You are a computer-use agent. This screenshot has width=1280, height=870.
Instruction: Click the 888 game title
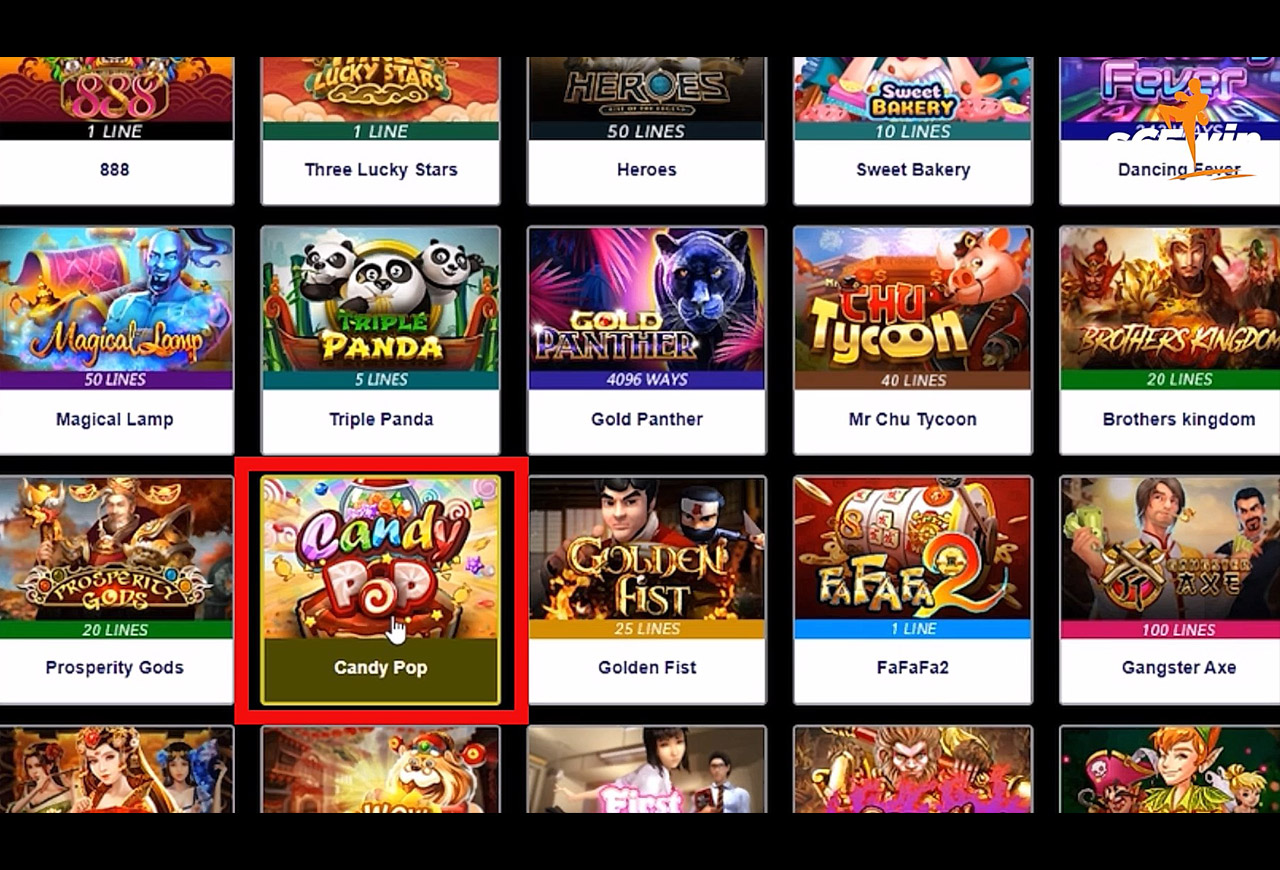[115, 170]
